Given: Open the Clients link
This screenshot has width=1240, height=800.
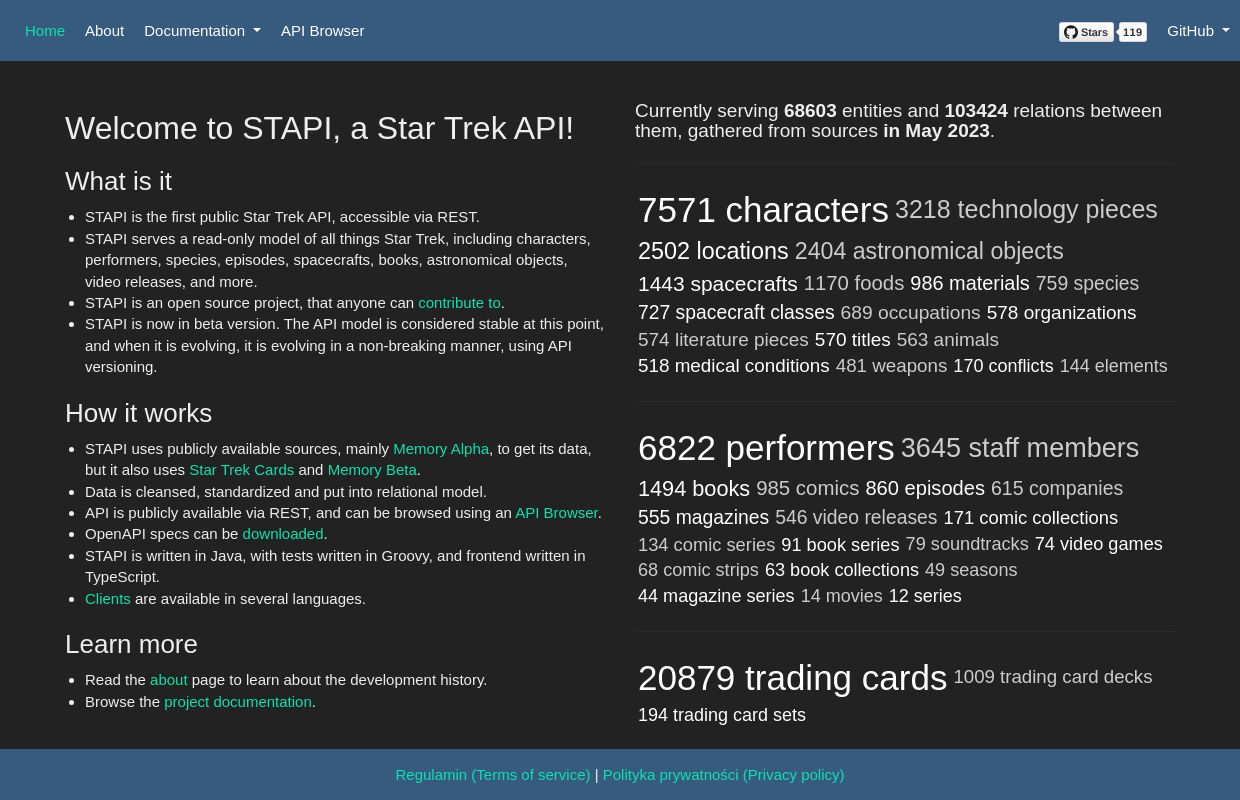Looking at the screenshot, I should [x=108, y=599].
